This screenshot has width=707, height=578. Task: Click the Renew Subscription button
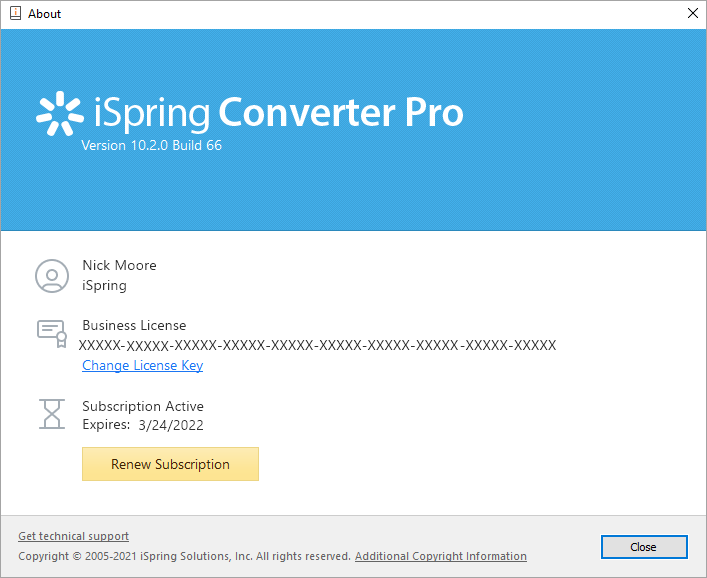tap(170, 464)
